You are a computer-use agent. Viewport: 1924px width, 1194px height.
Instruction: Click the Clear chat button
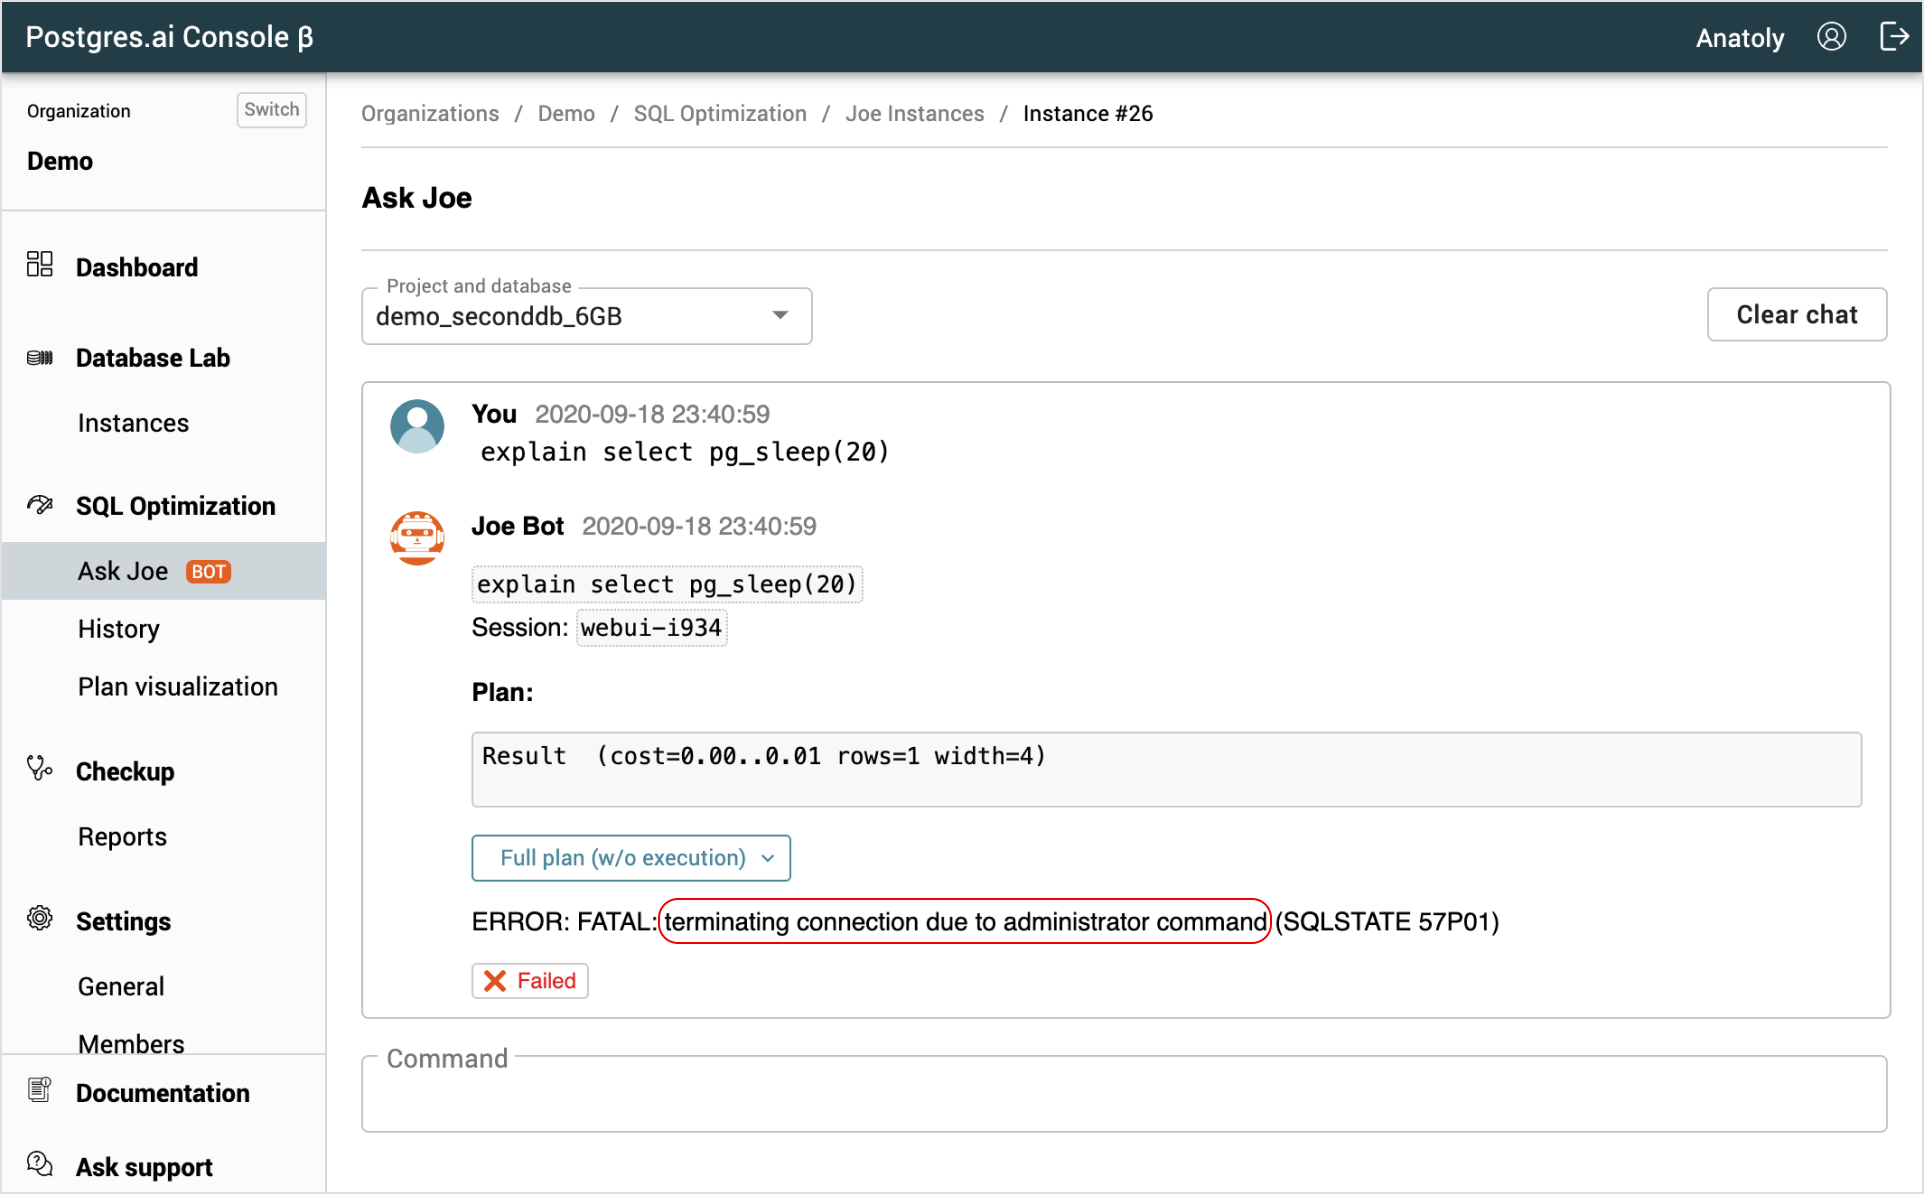[x=1796, y=315]
